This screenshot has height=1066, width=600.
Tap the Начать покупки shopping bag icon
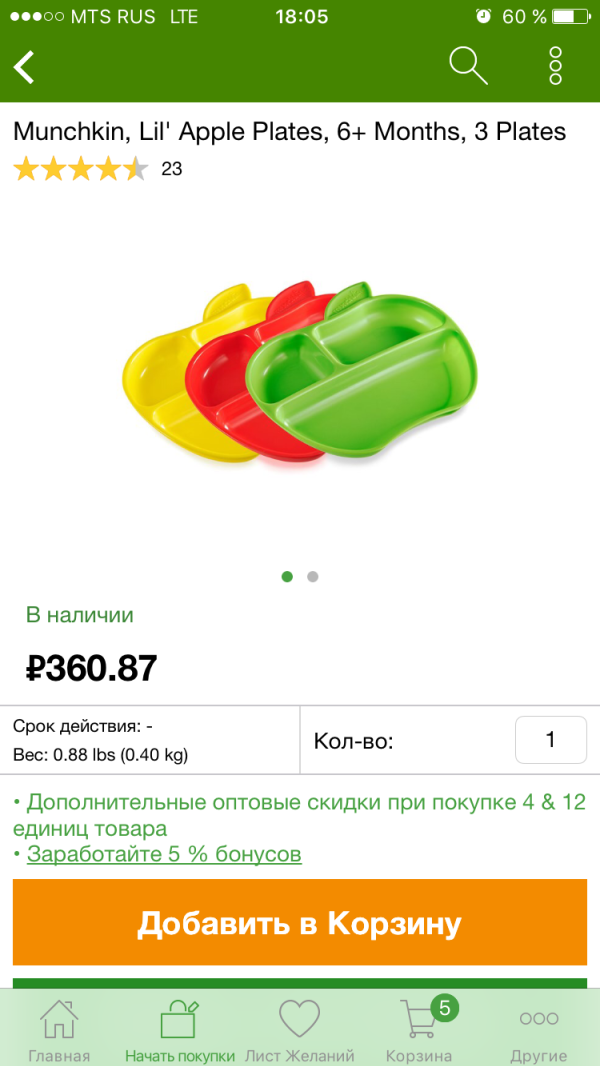tap(180, 1020)
